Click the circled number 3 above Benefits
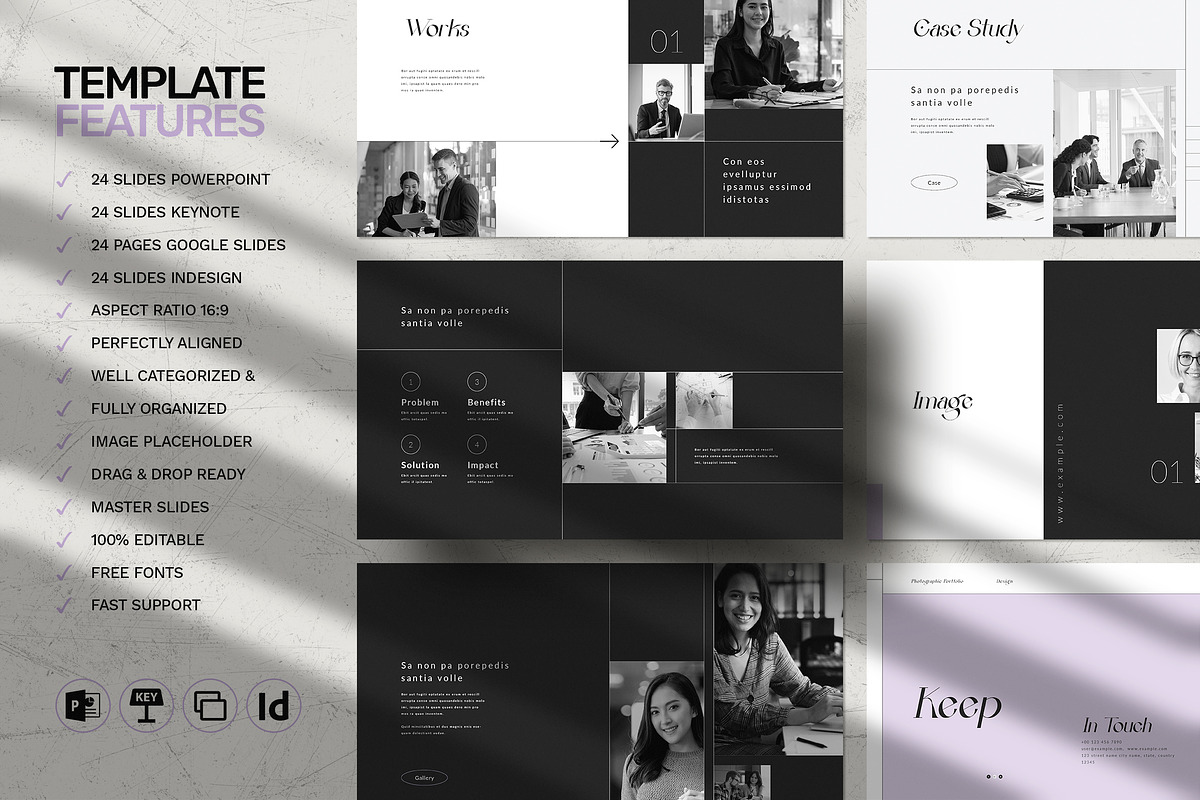The image size is (1200, 800). click(477, 381)
